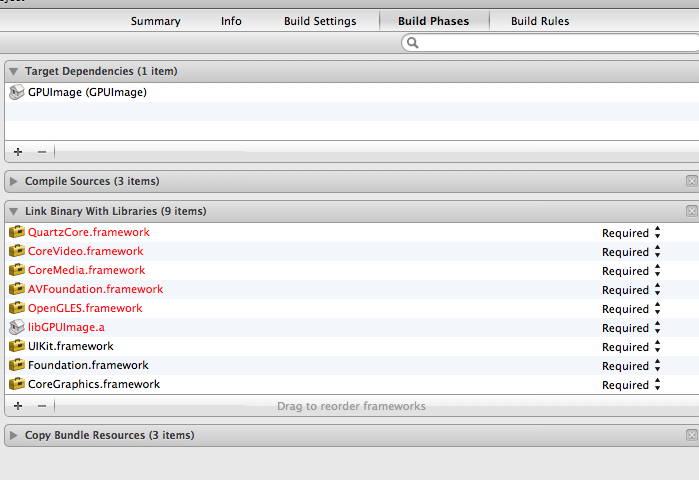Click the QuartzCore.framework toolbox icon

17,232
